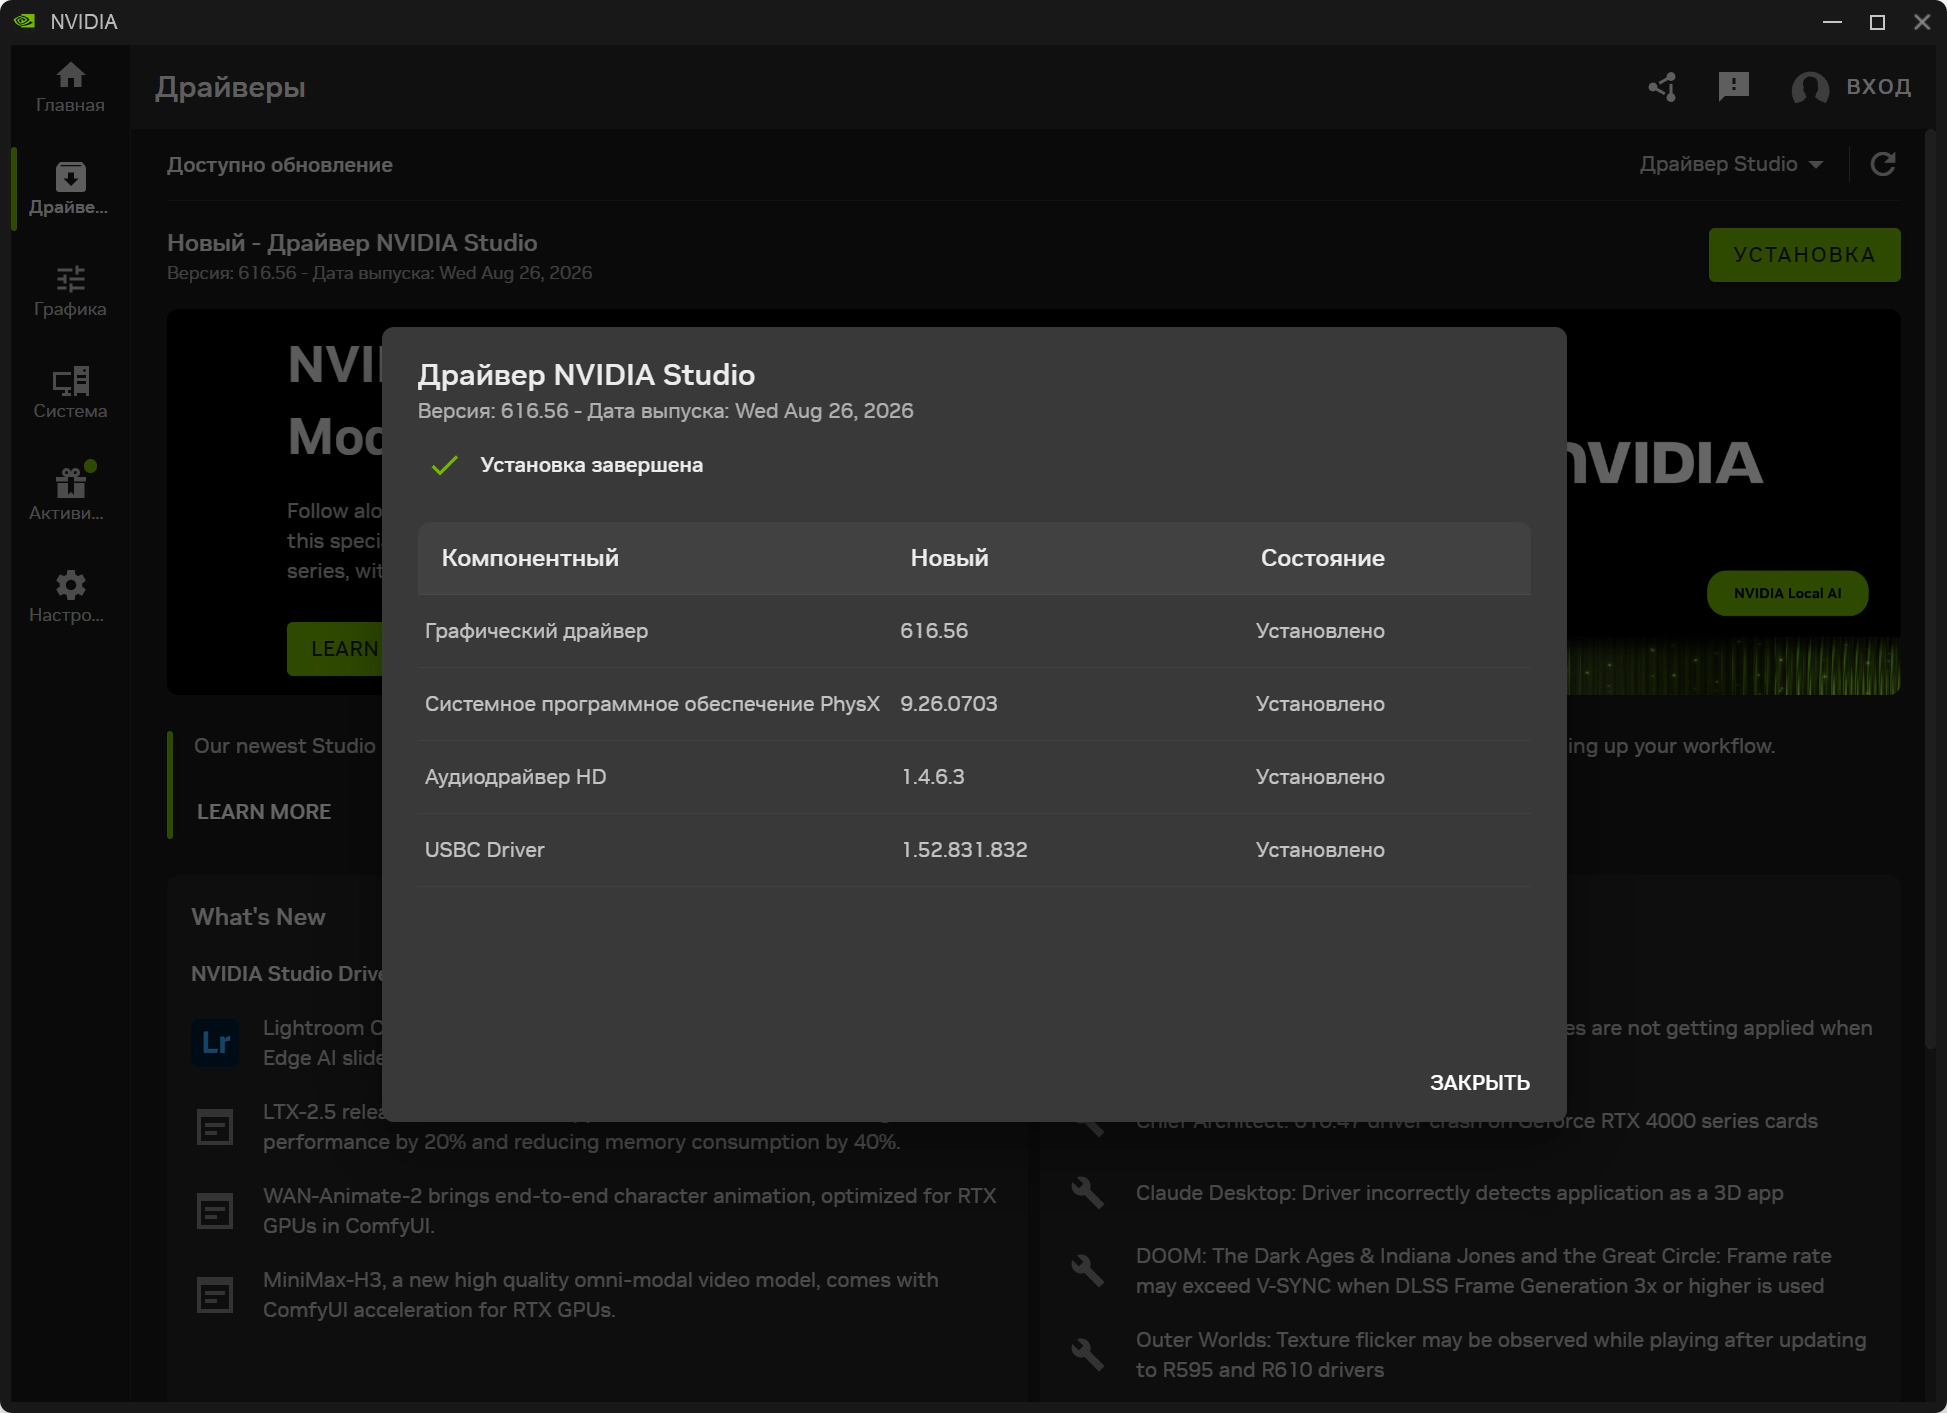Click the article icon beside MiniMax-H3
This screenshot has width=1947, height=1413.
pos(215,1295)
